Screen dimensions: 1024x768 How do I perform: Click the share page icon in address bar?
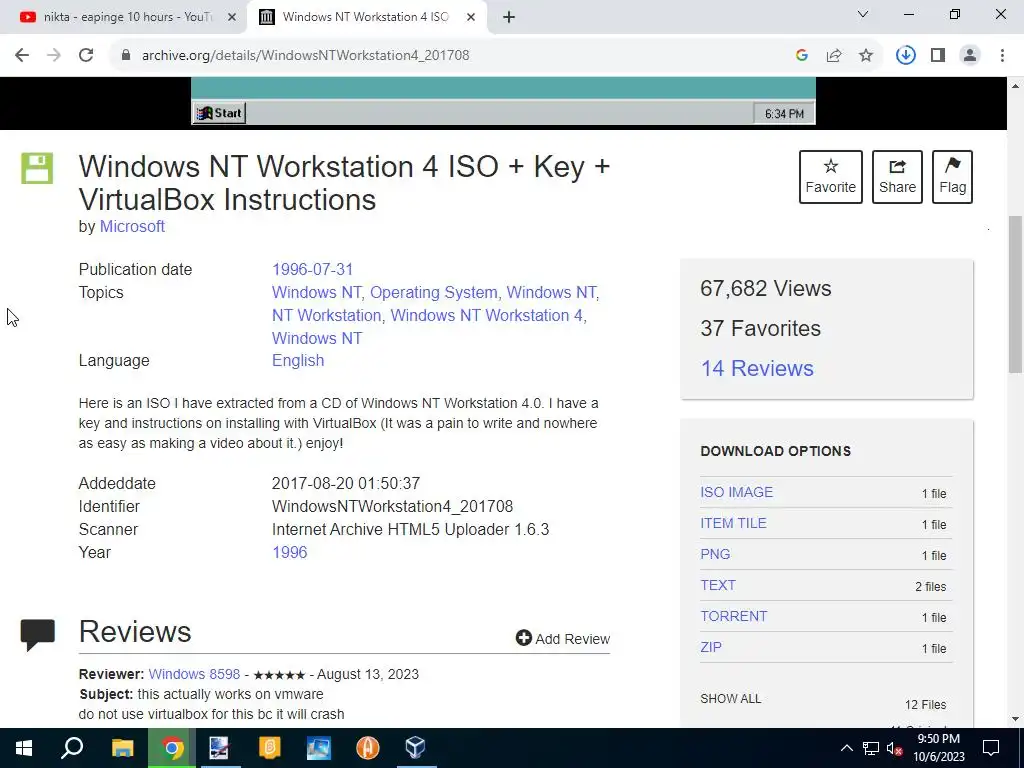pyautogui.click(x=834, y=56)
